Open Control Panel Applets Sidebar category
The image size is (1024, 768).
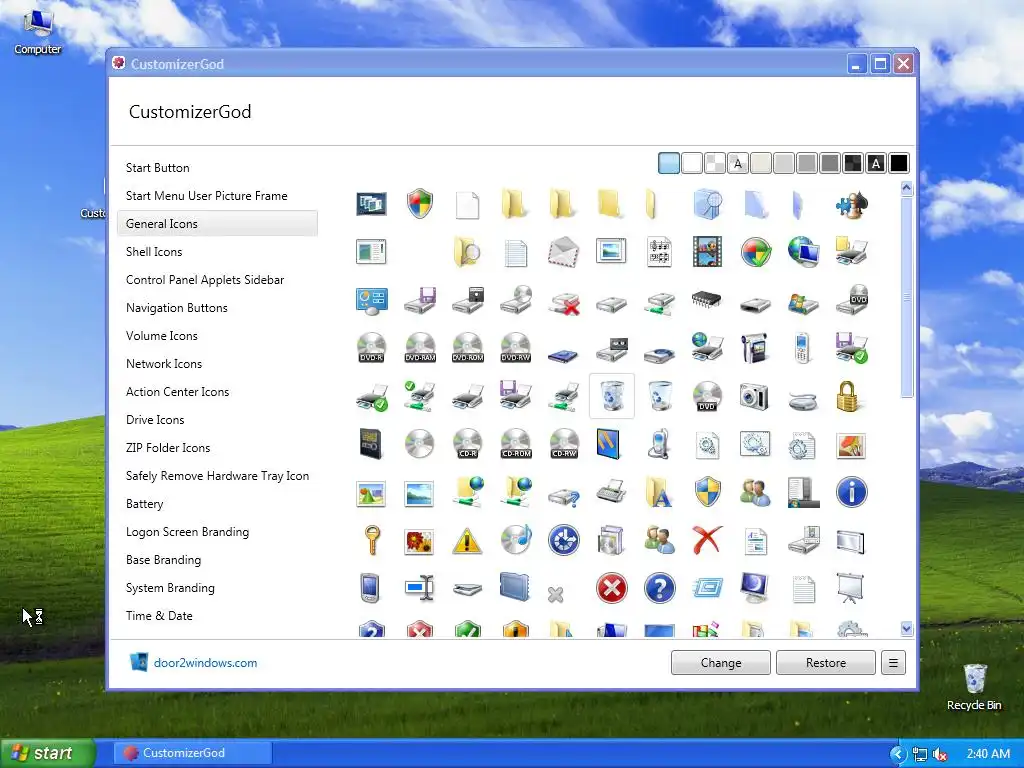tap(217, 280)
